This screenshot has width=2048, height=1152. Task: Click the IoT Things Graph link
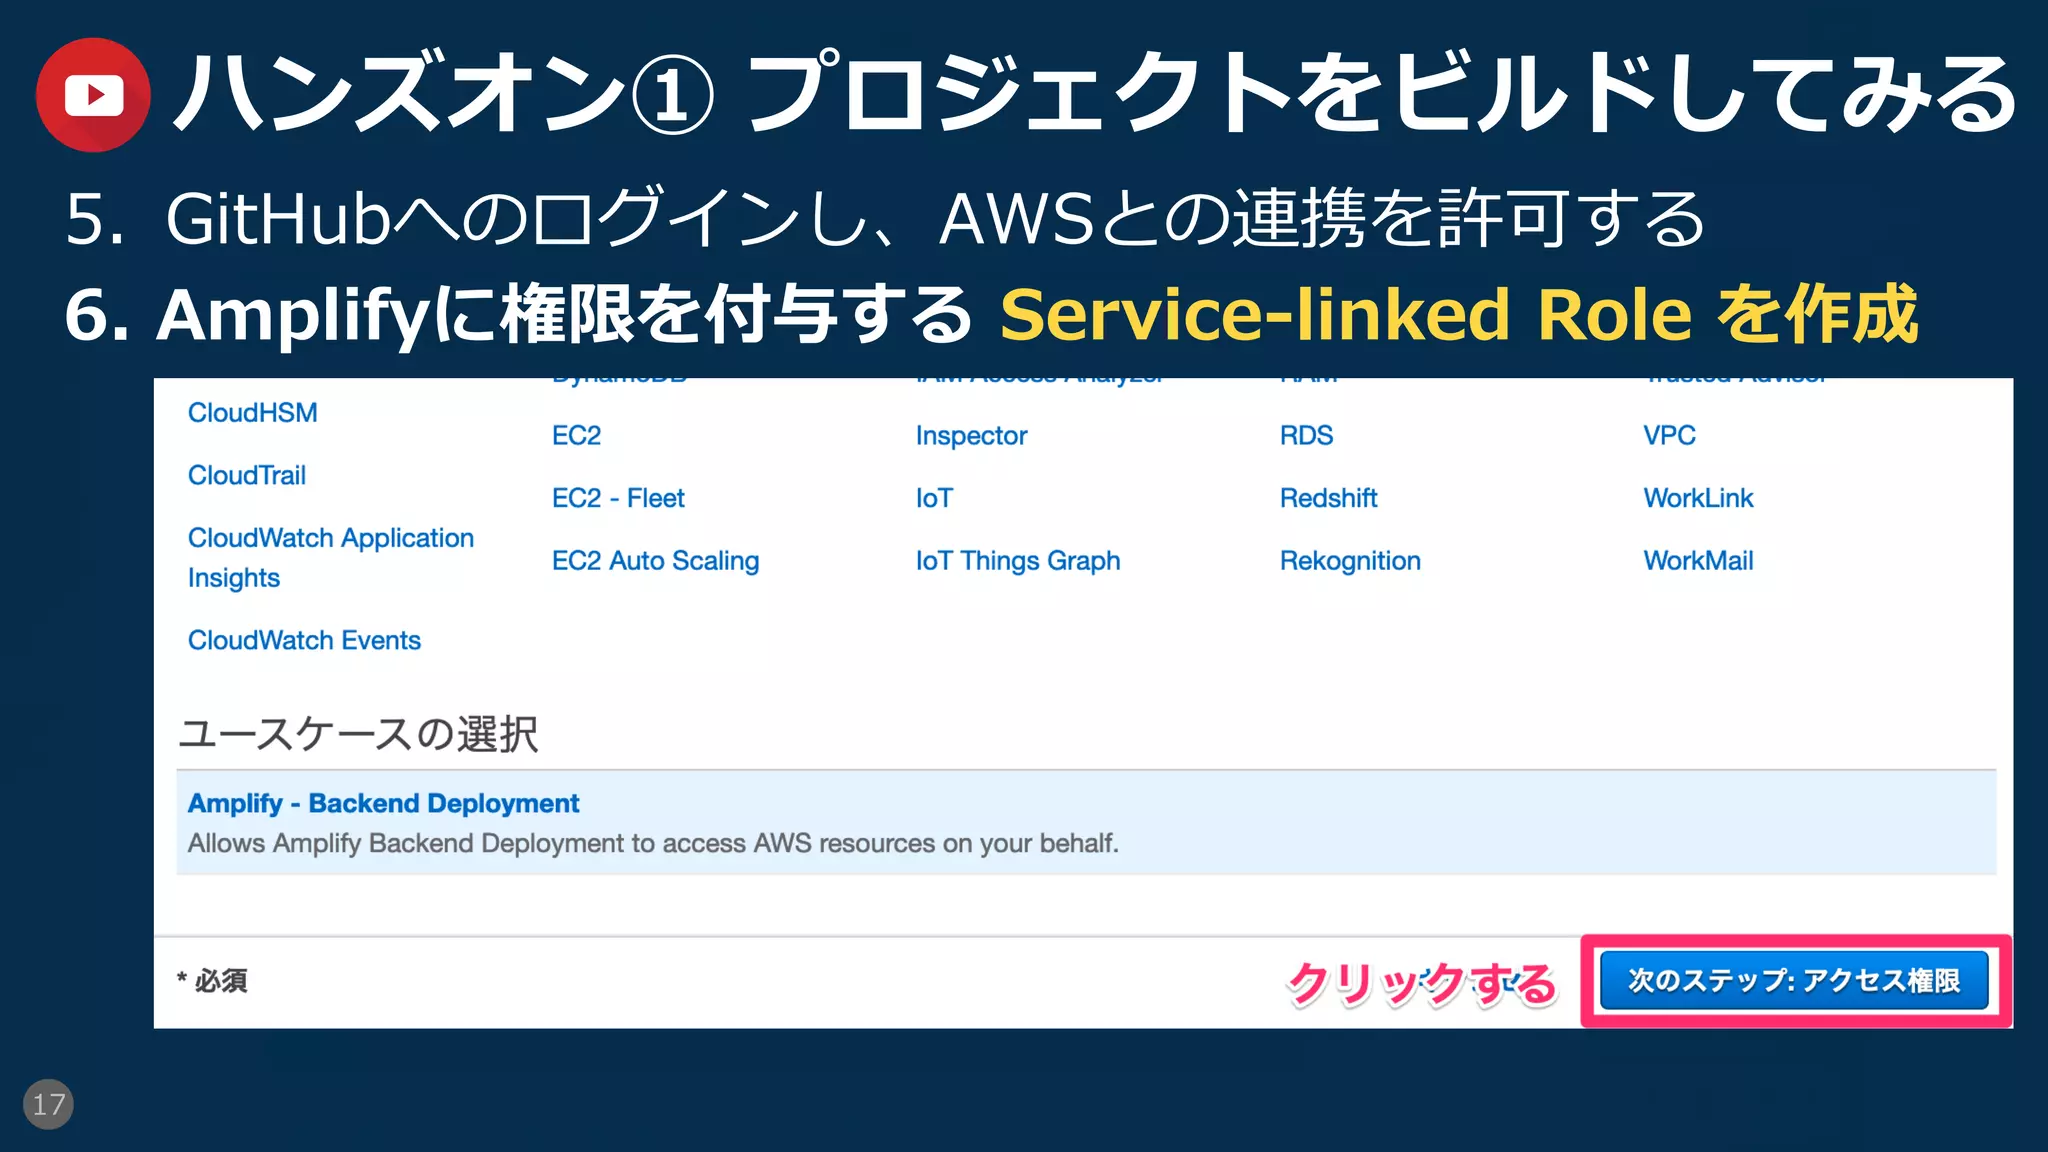pos(1017,561)
